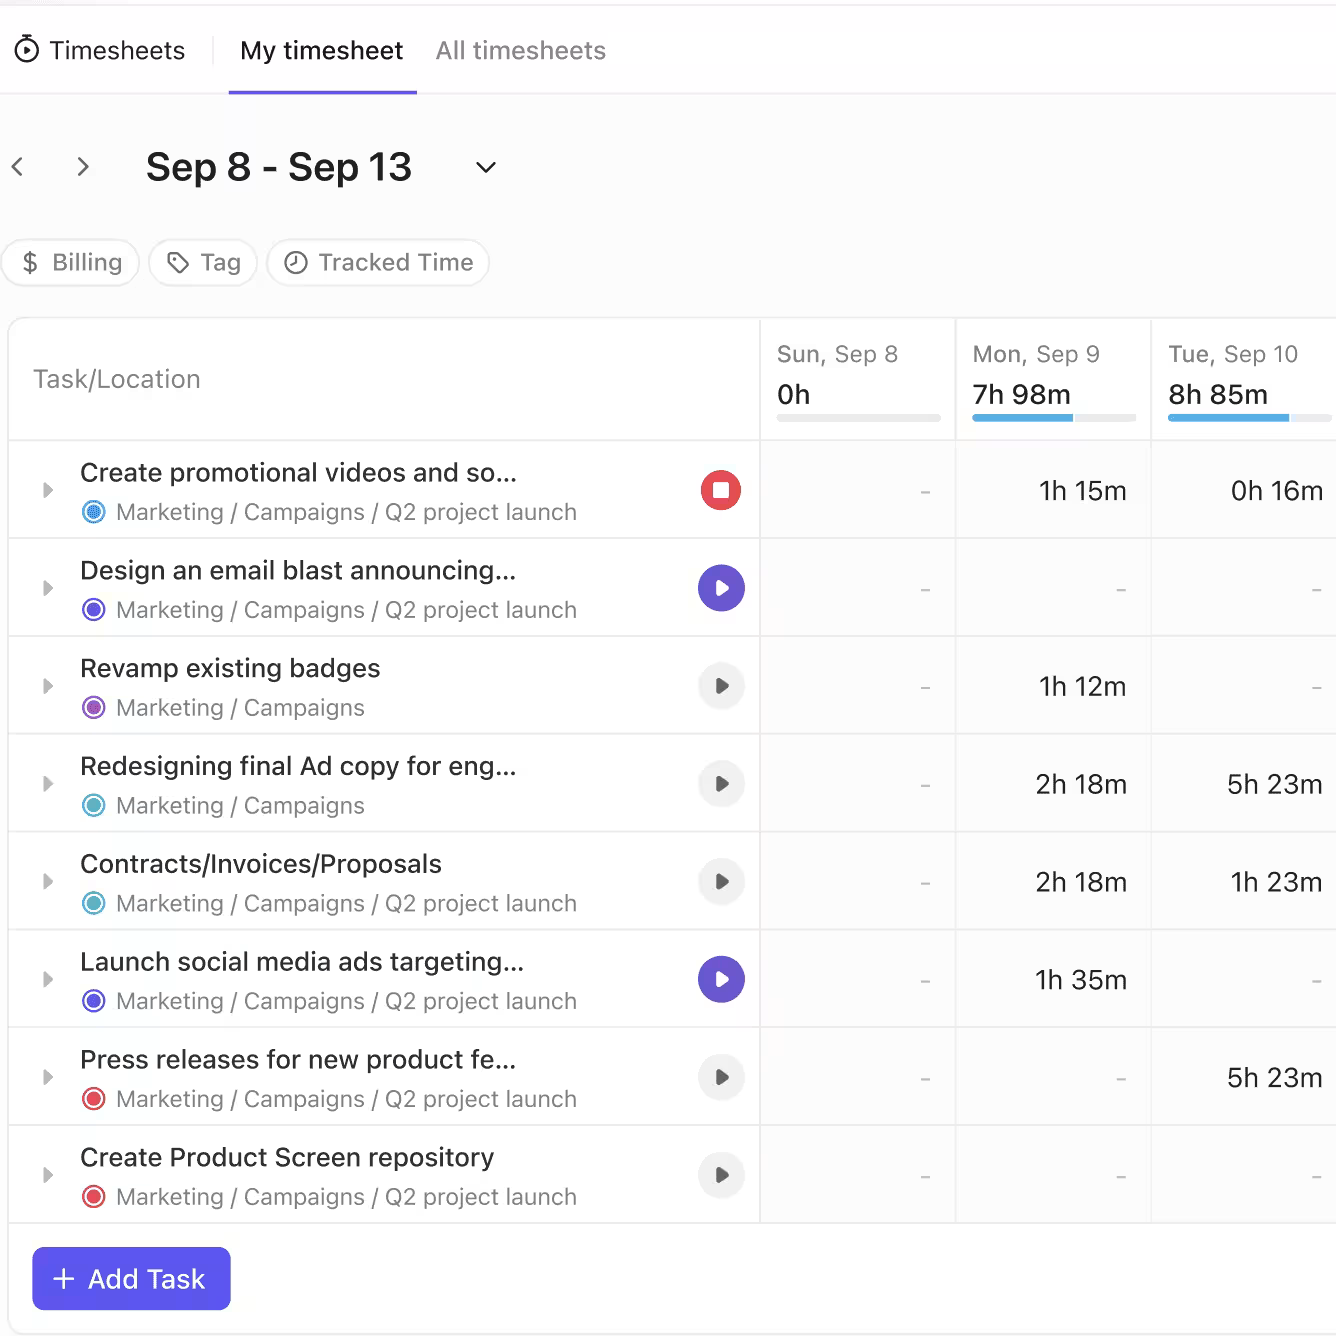The width and height of the screenshot is (1336, 1336).
Task: Click the Add Task button
Action: (131, 1278)
